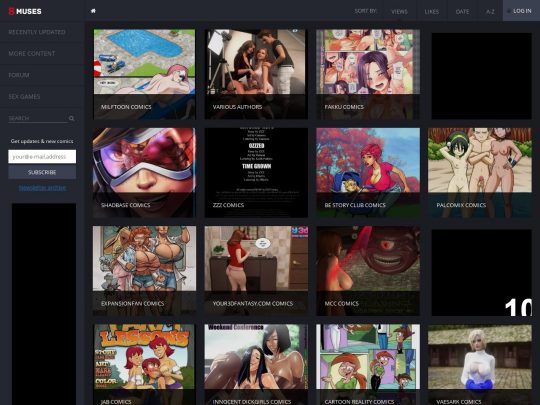This screenshot has width=540, height=405.
Task: Click the site logo in header
Action: tap(25, 11)
